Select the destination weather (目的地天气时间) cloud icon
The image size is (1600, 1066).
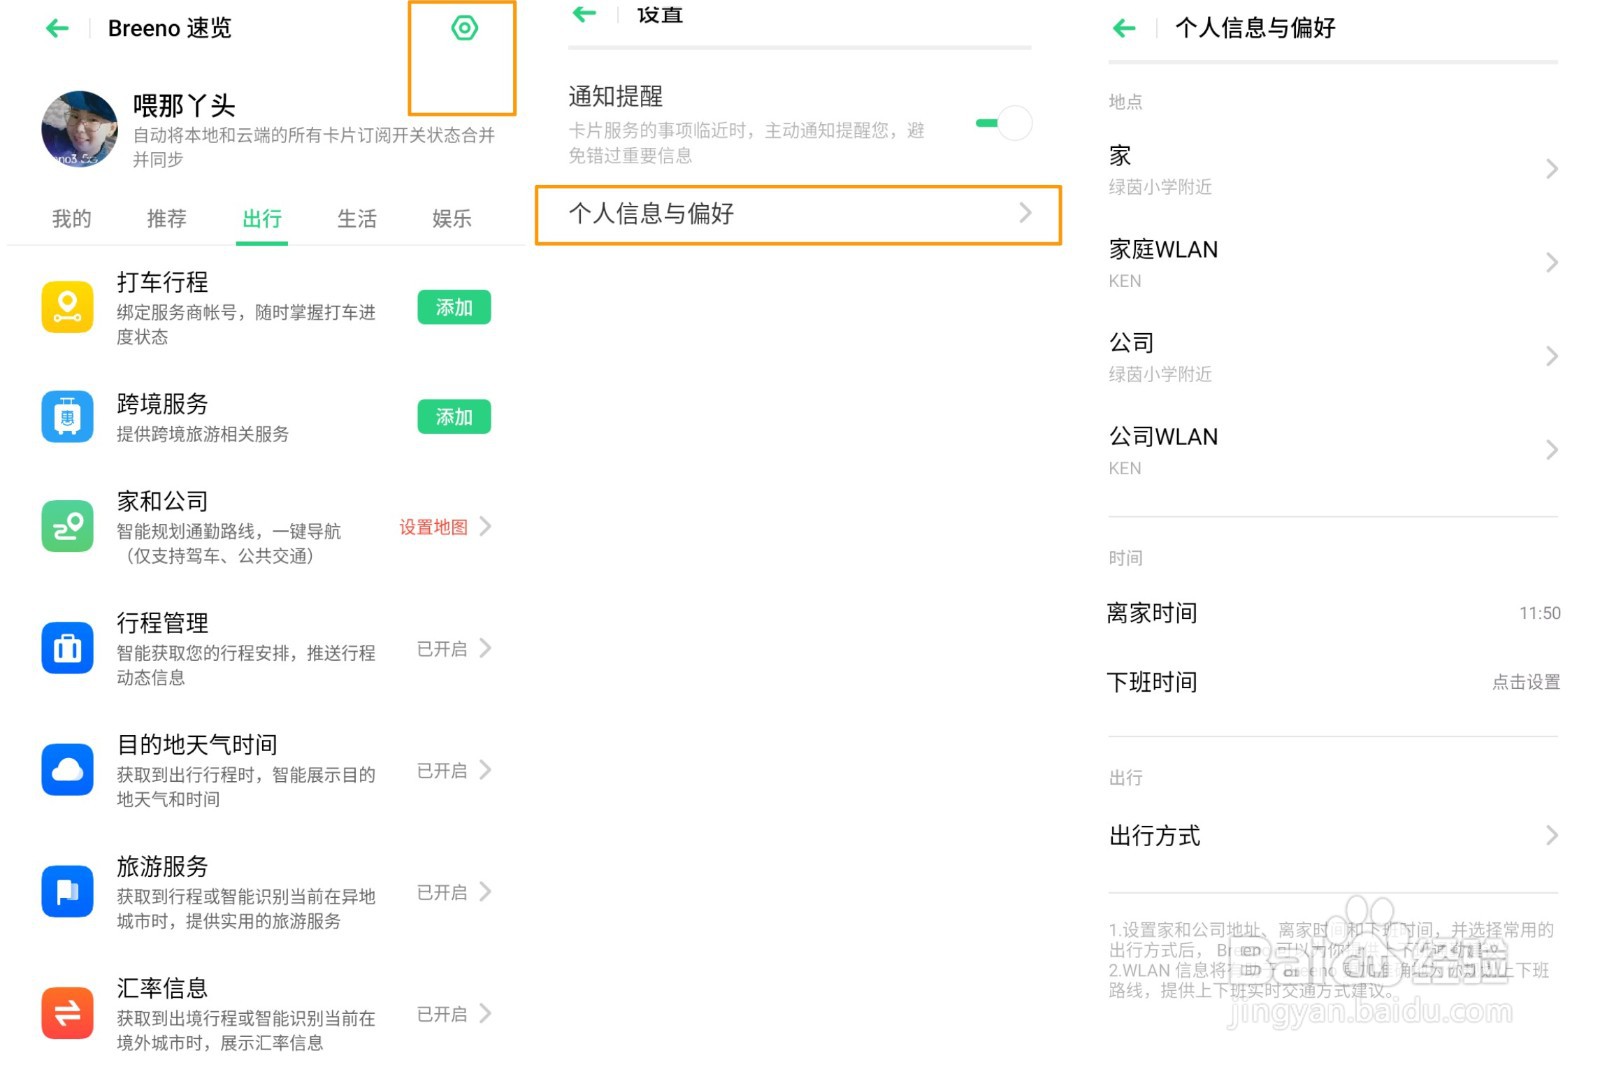(x=66, y=769)
